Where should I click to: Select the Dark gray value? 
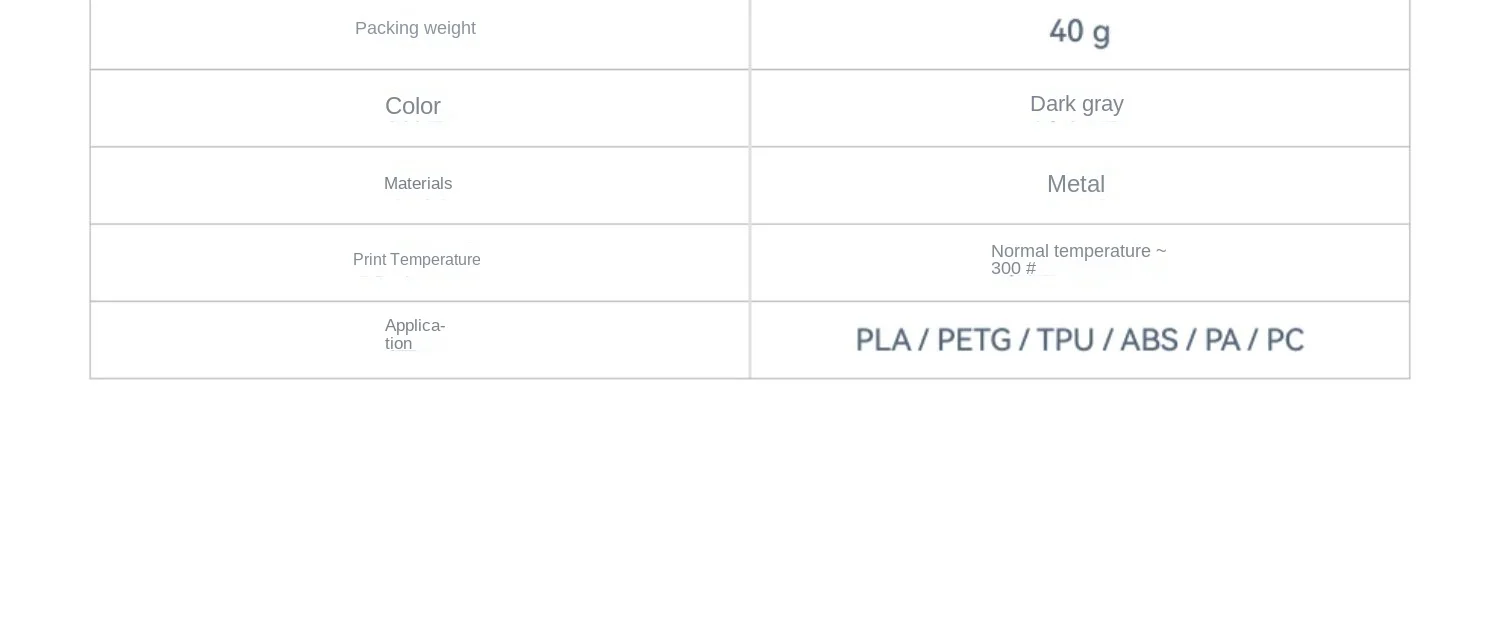1077,104
